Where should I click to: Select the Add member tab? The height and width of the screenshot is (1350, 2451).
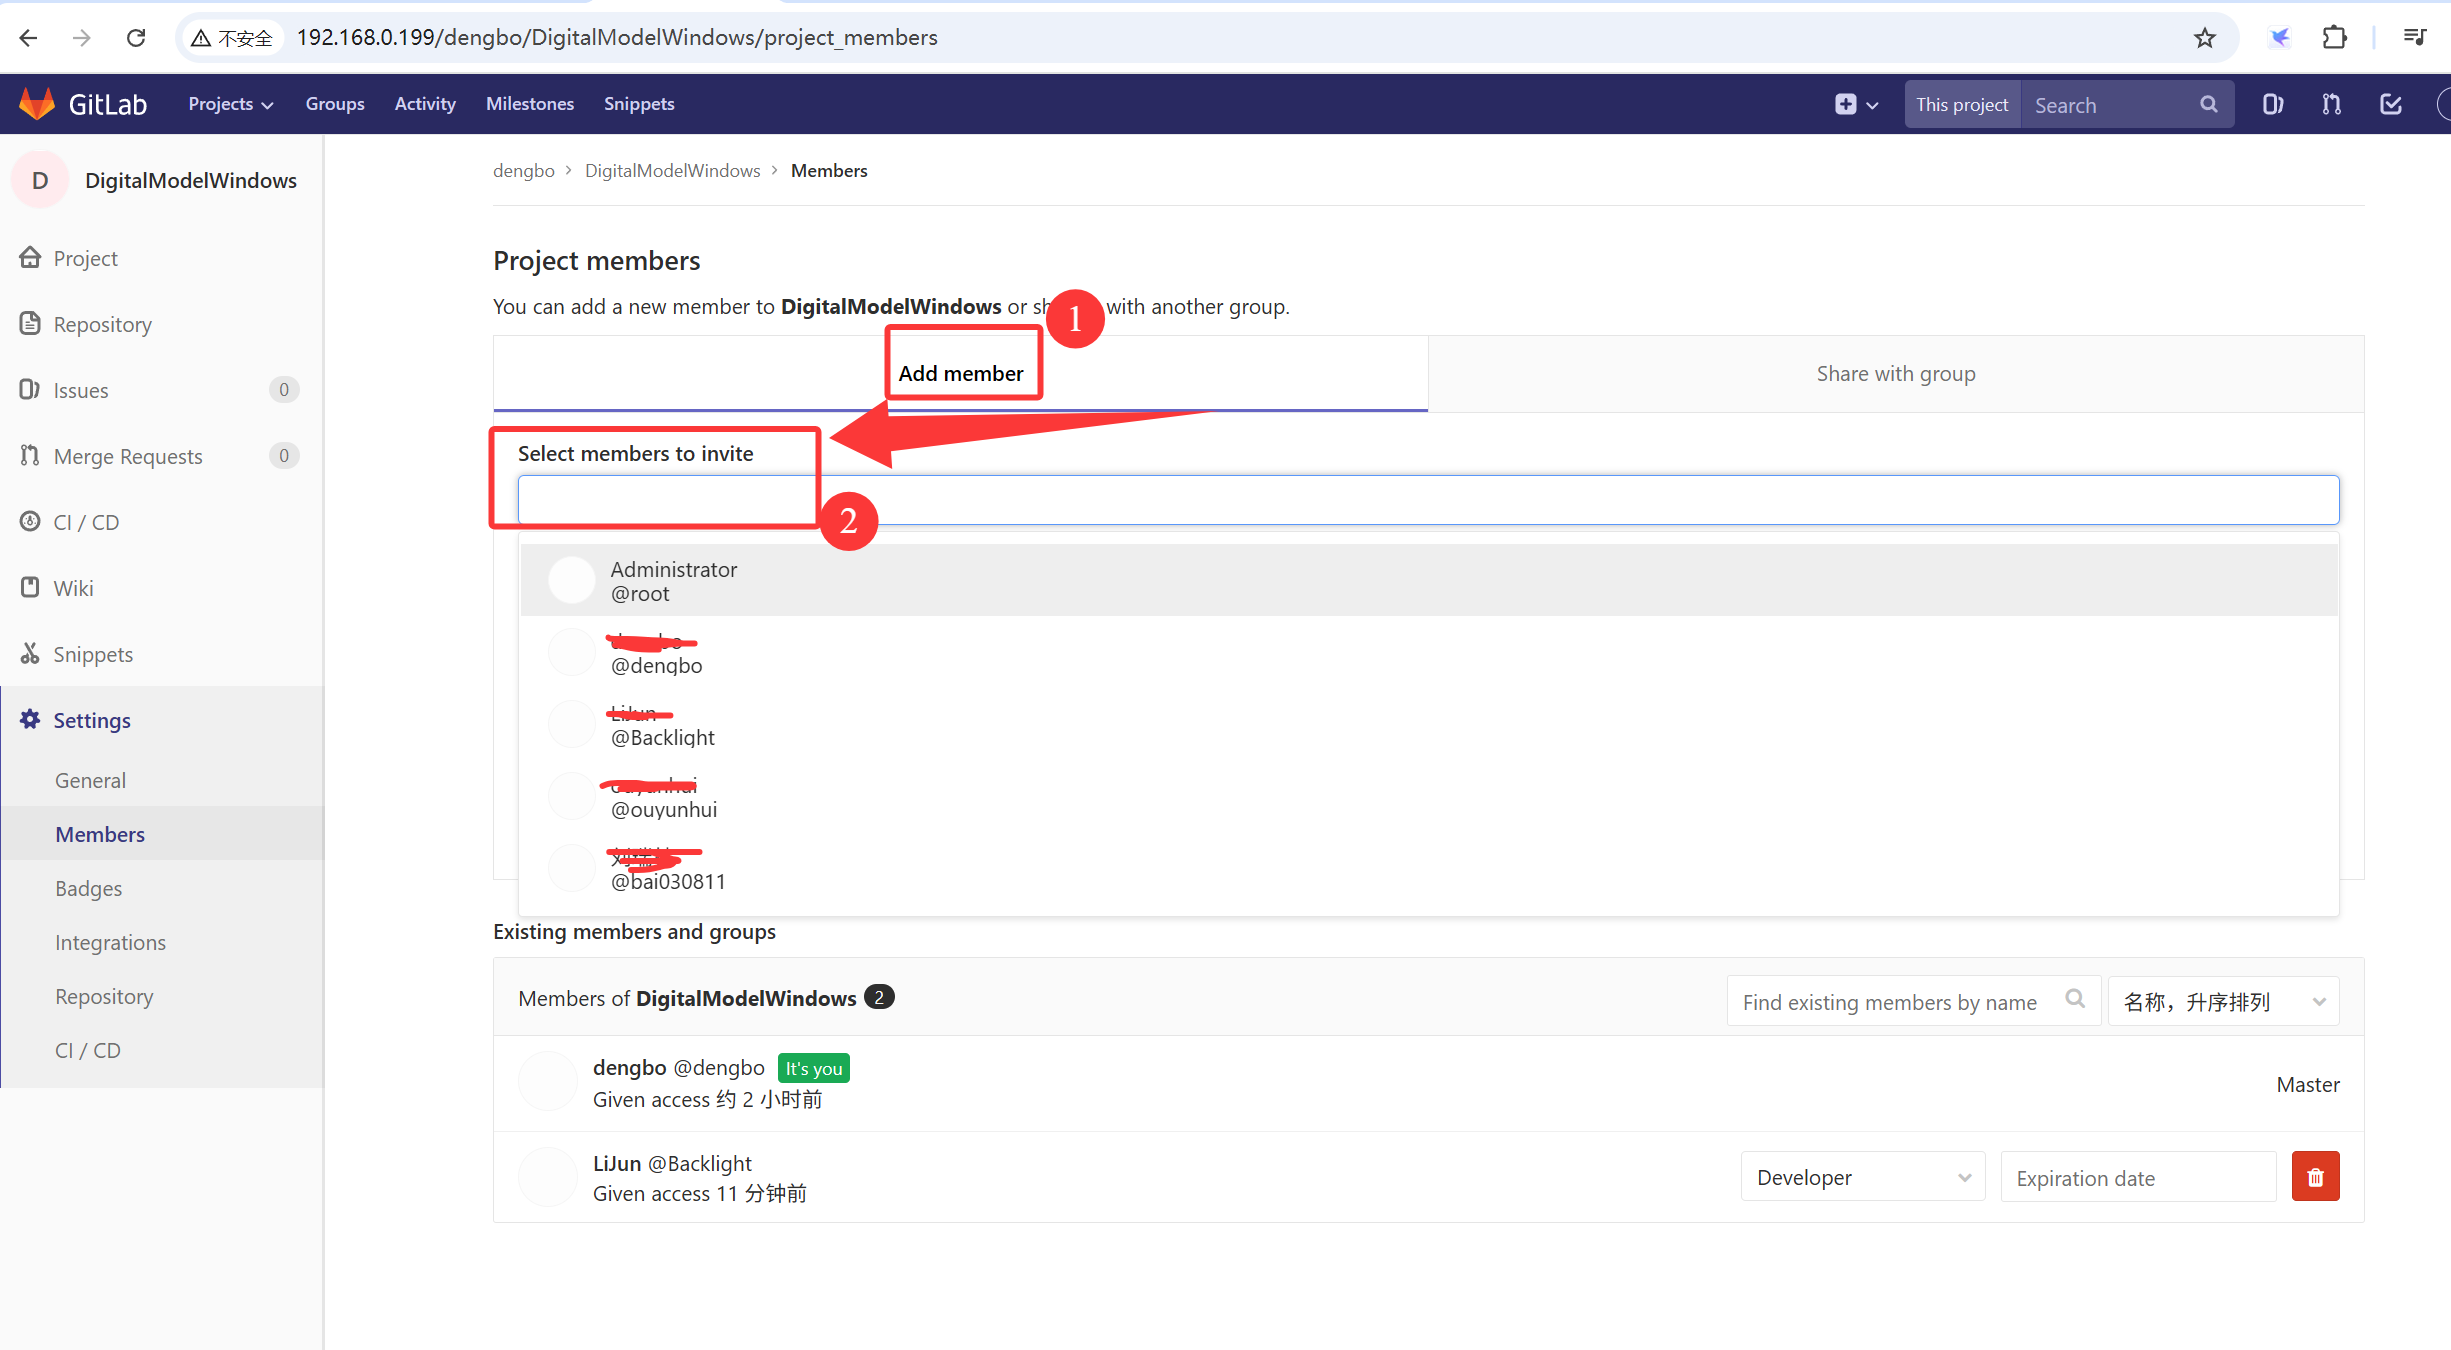click(x=960, y=373)
